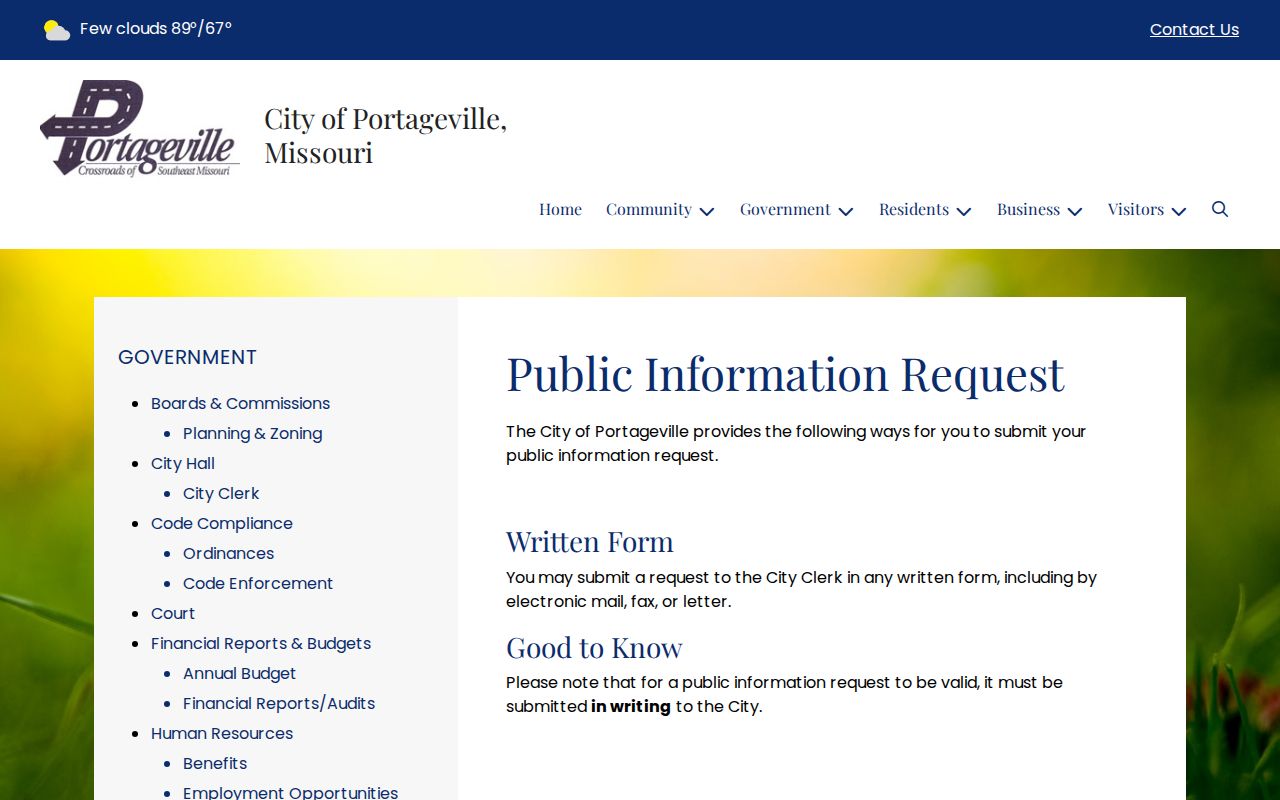Open the Annual Budget sidebar link
Screen dimensions: 1280x800
pyautogui.click(x=239, y=673)
